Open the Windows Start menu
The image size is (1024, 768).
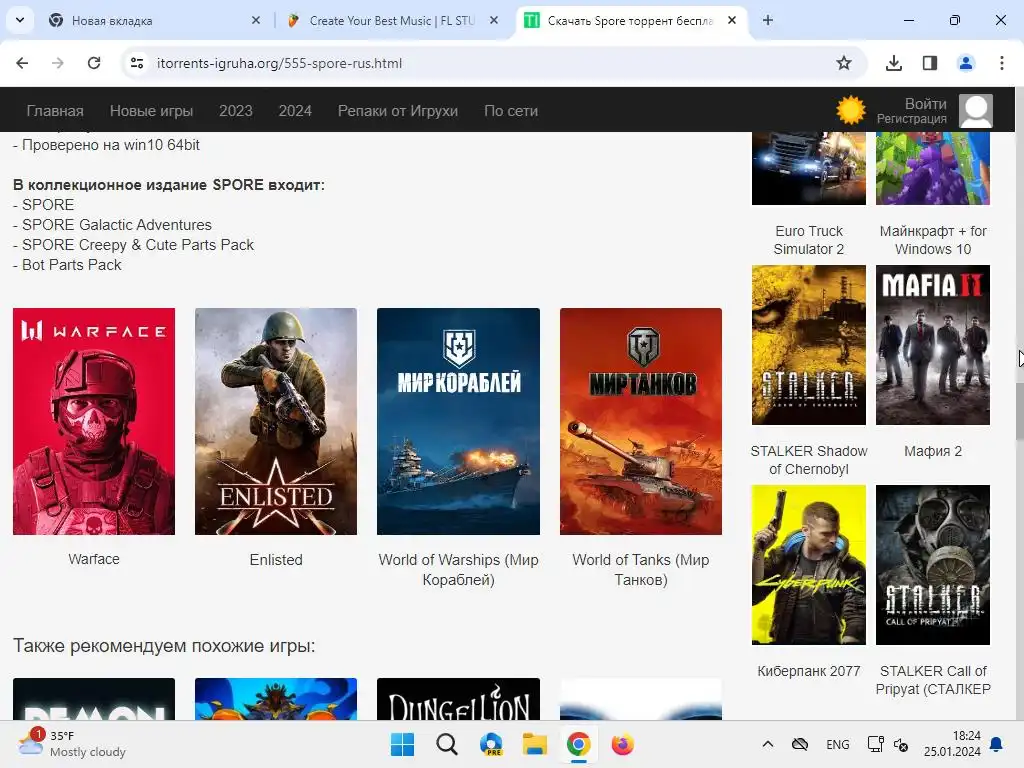[402, 744]
